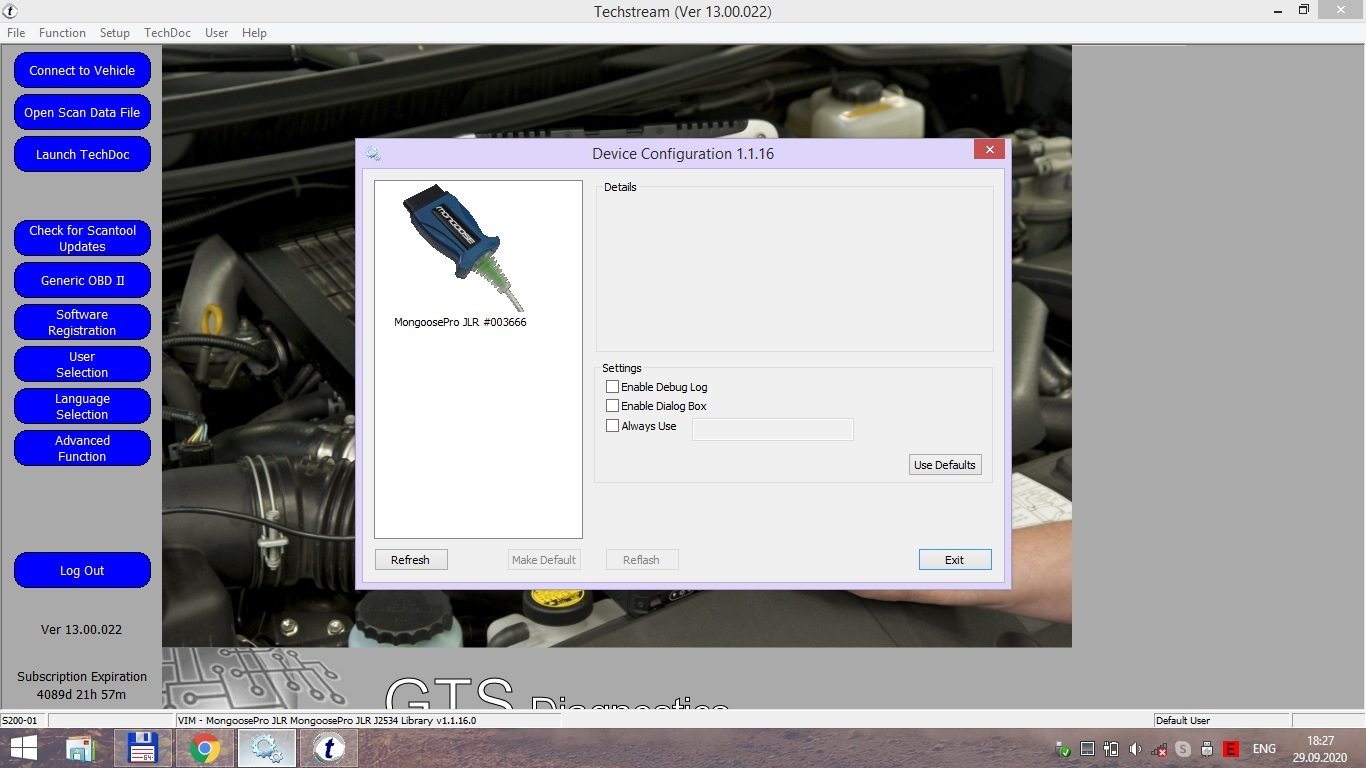Image resolution: width=1366 pixels, height=768 pixels.
Task: Open Scan Data File
Action: [82, 113]
